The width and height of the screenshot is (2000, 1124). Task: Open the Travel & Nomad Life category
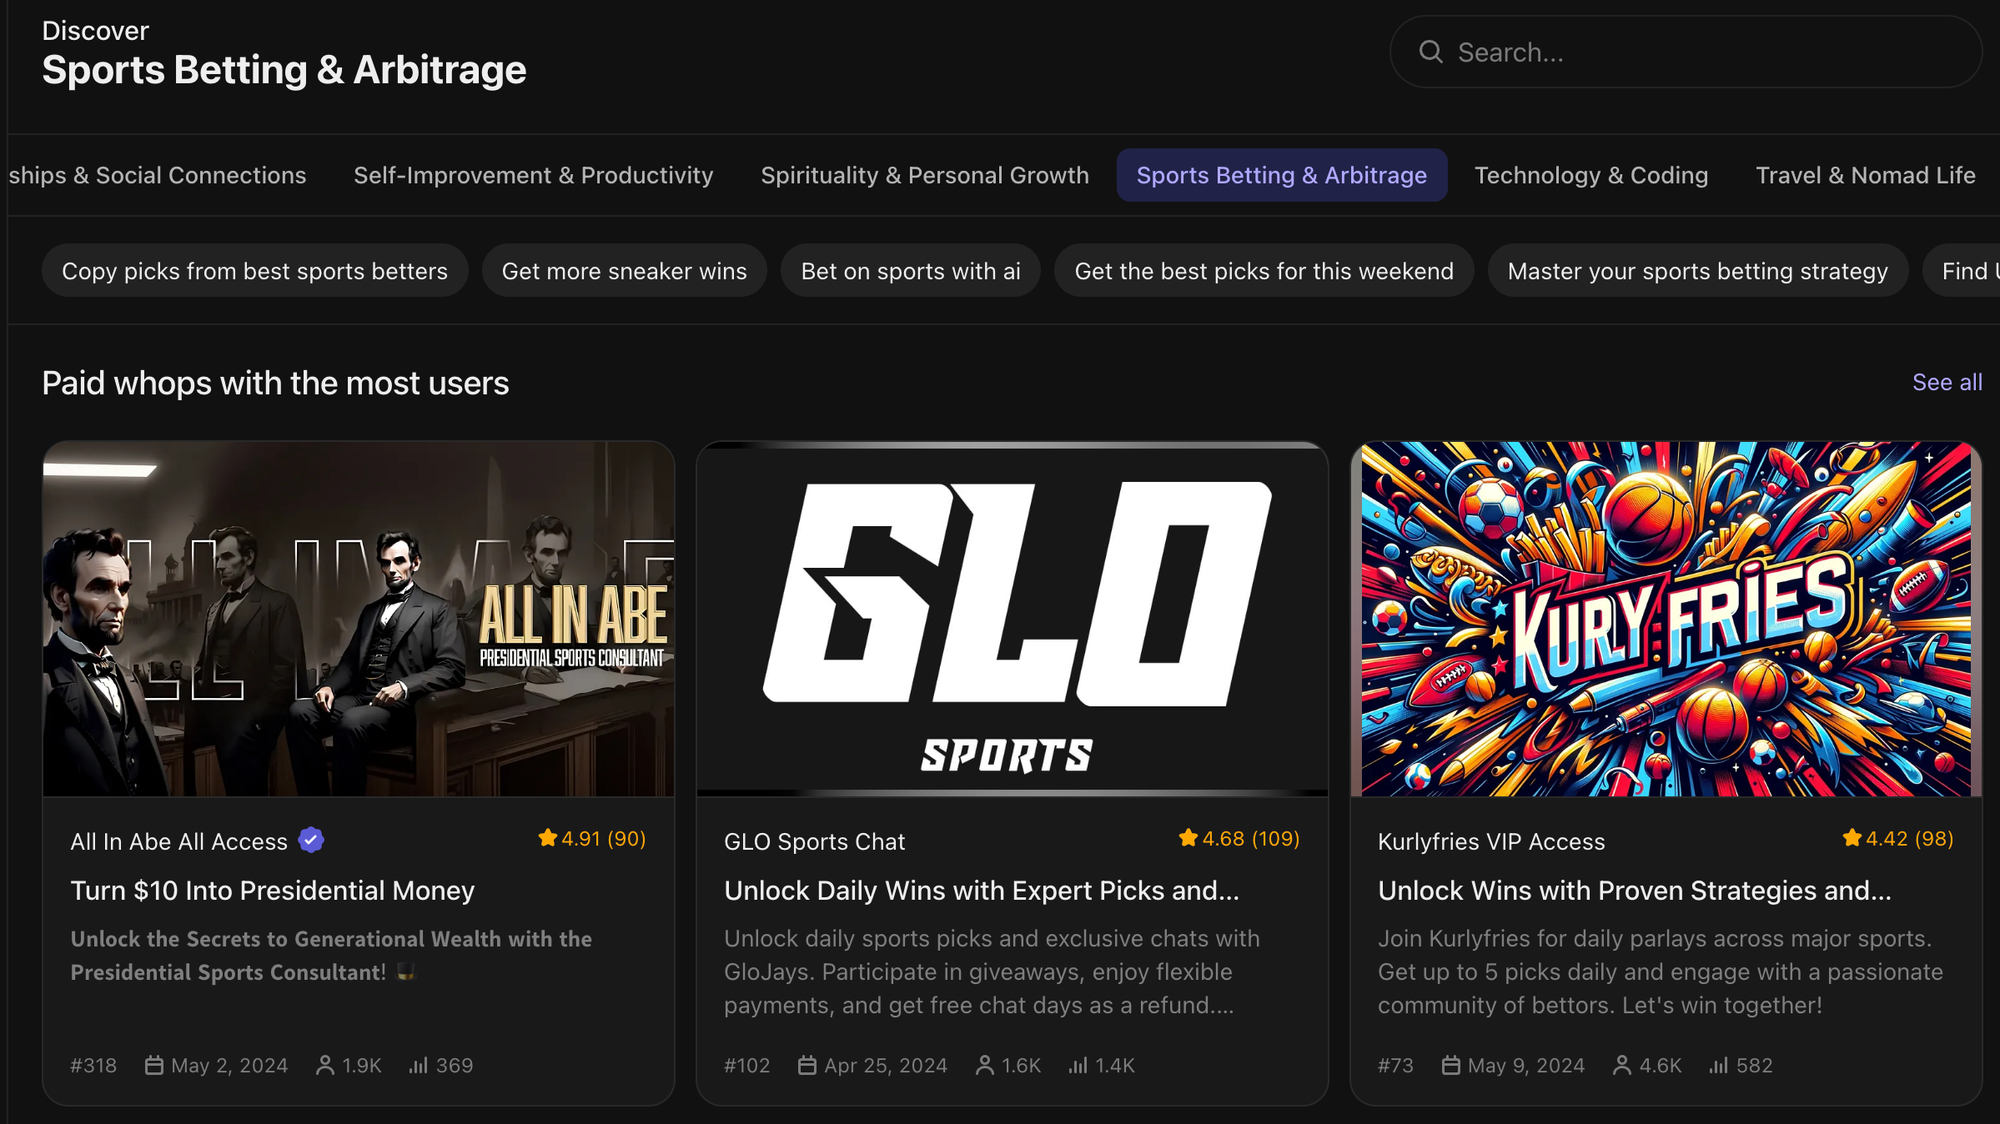1866,175
